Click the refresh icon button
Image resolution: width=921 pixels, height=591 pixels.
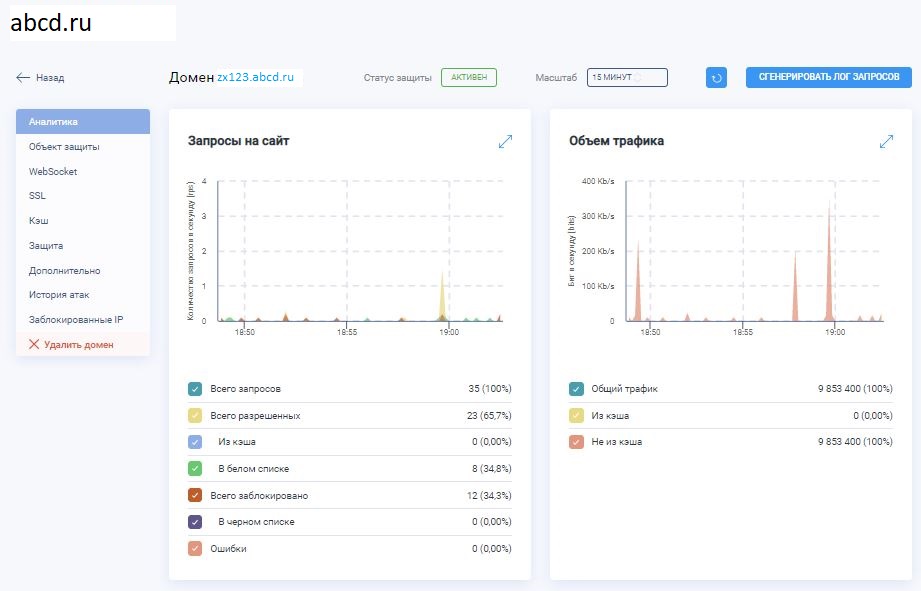716,77
